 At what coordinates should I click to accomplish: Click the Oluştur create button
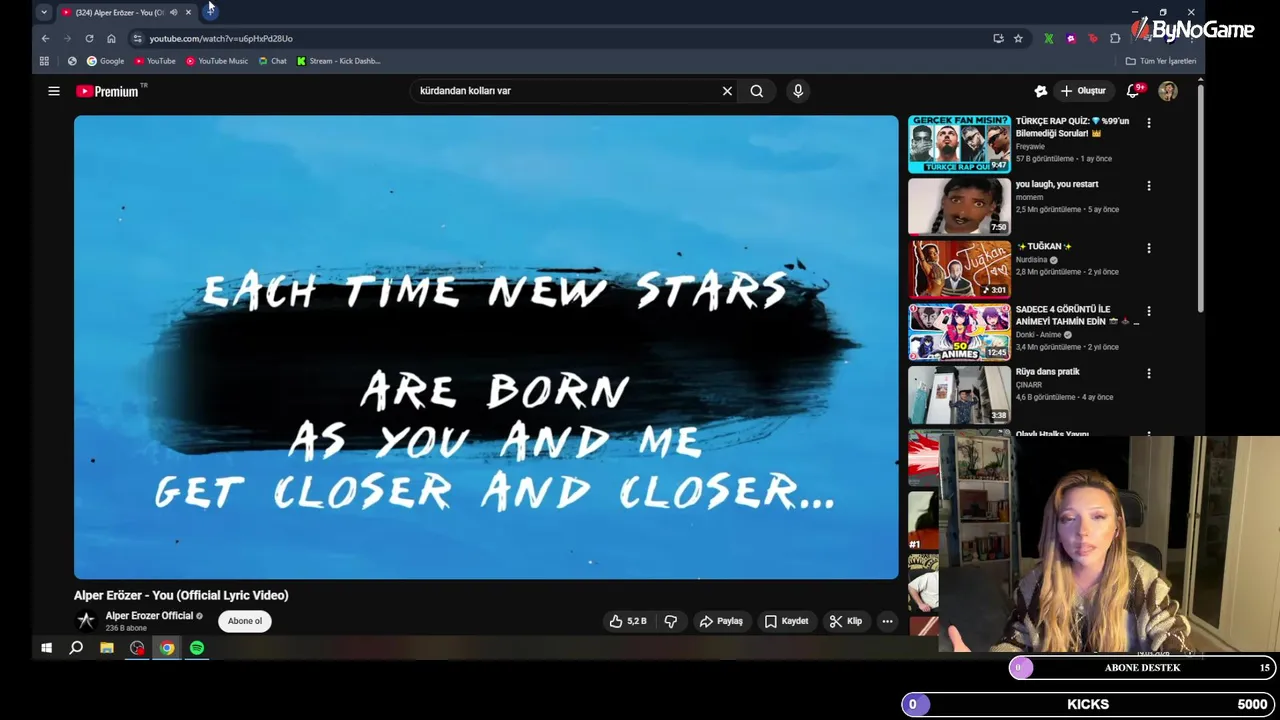[x=1083, y=91]
